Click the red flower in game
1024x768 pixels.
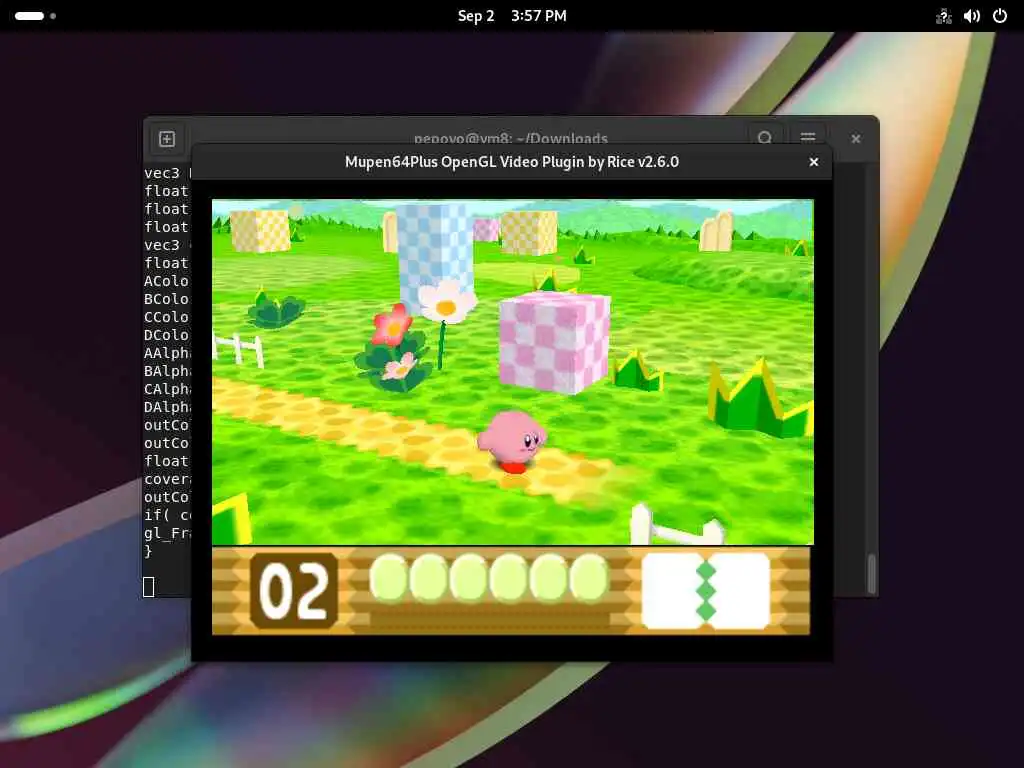tap(392, 325)
